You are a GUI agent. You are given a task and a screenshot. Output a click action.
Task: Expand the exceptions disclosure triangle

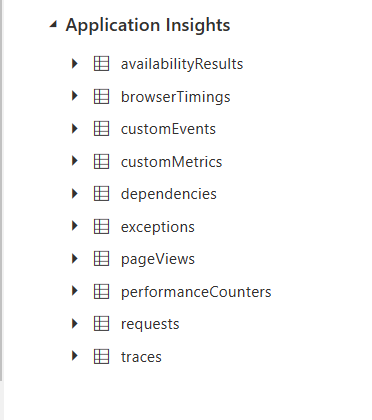click(x=75, y=226)
